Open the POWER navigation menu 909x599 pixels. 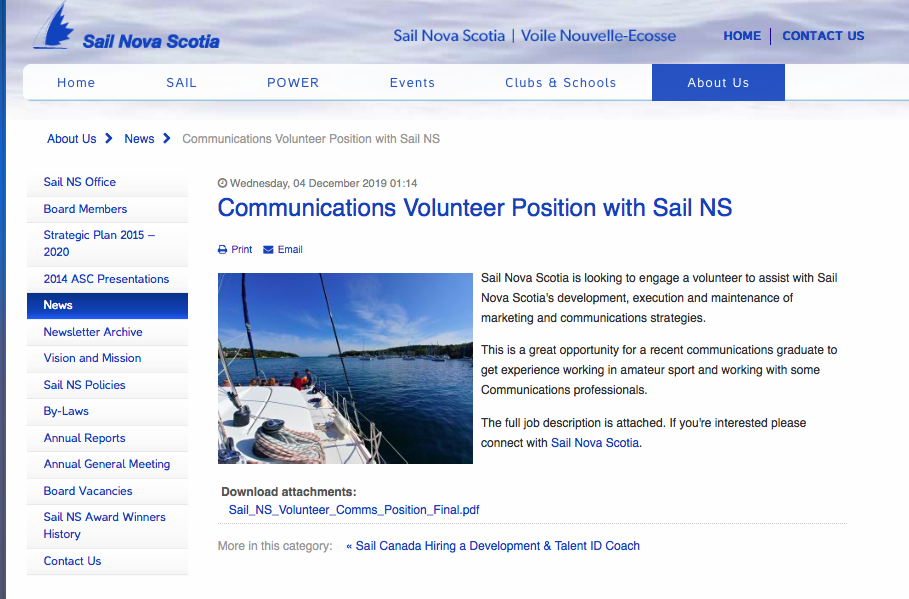click(x=293, y=83)
